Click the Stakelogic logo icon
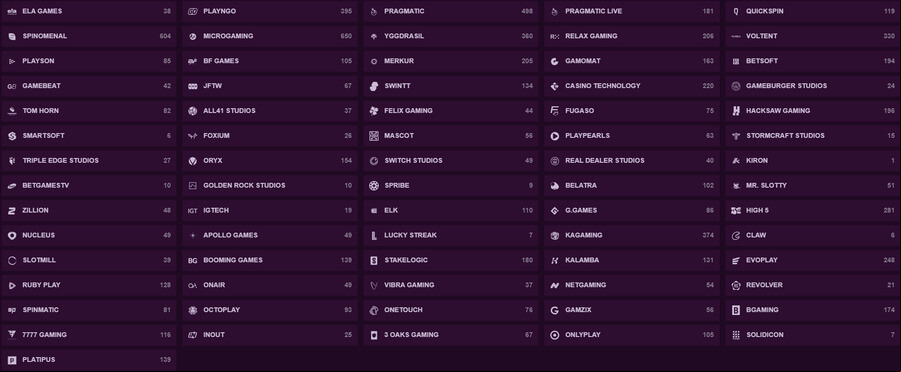Viewport: 901px width, 372px height. coord(374,260)
